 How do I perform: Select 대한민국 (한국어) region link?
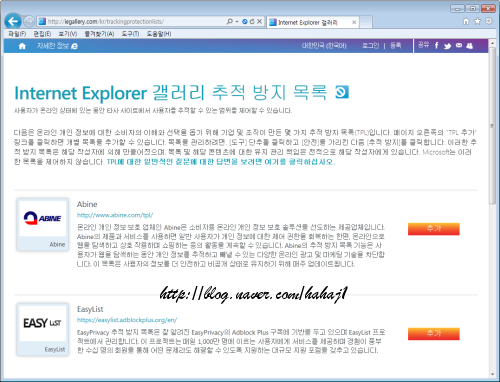coord(324,46)
